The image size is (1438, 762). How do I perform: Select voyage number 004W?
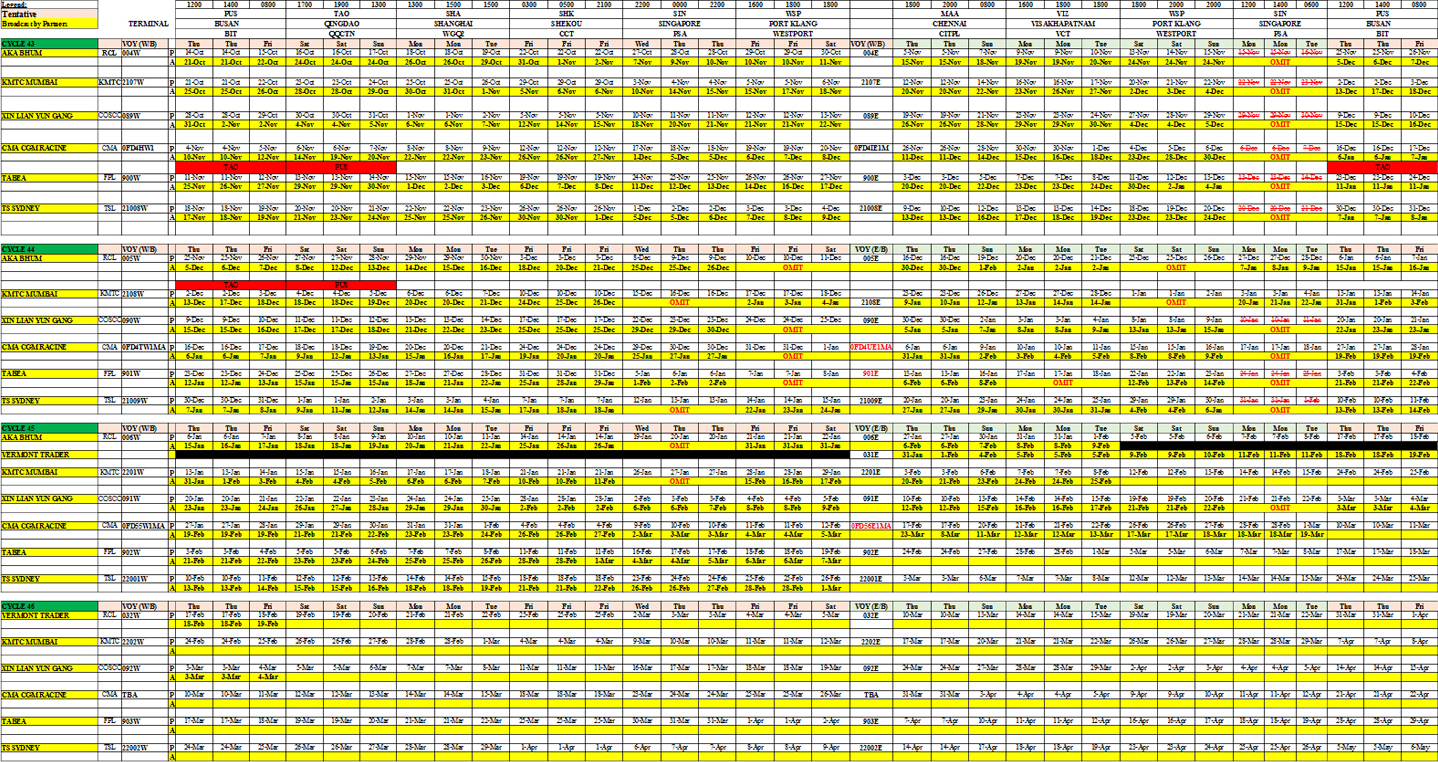pos(144,53)
